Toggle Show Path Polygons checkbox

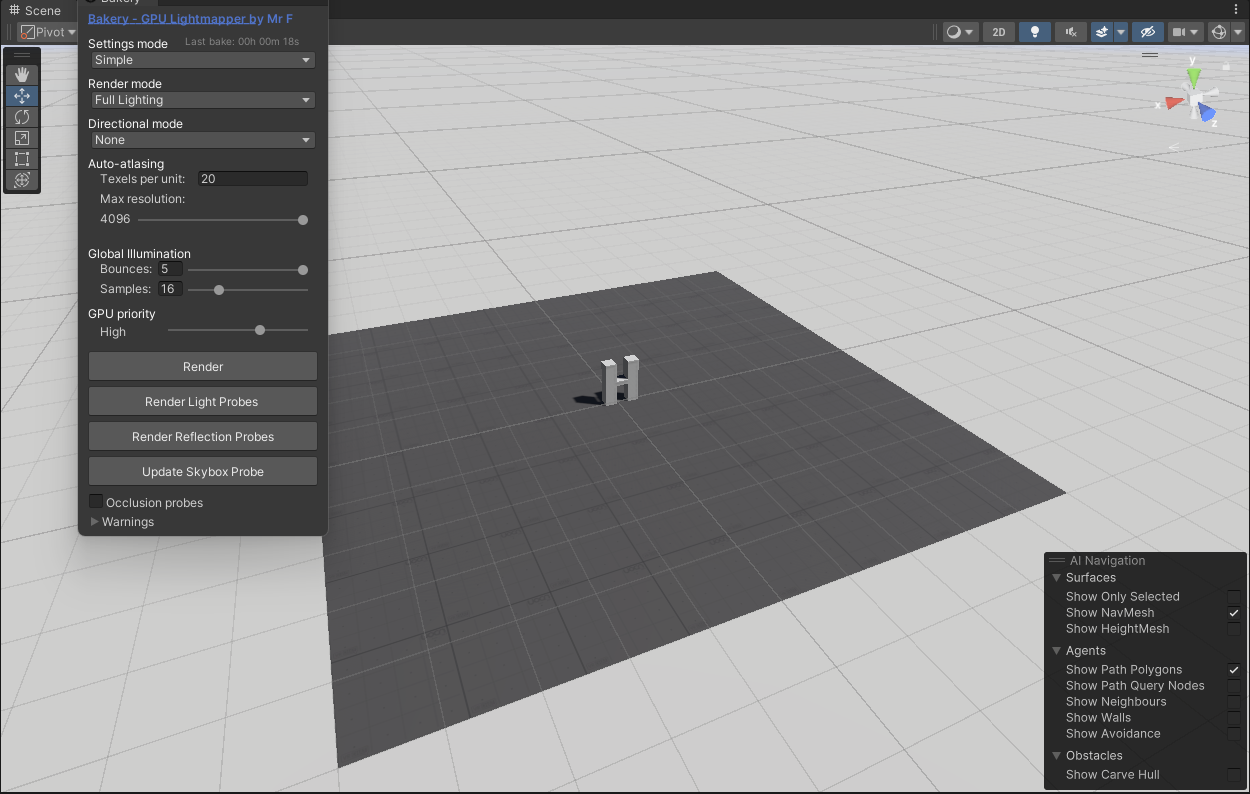(x=1234, y=670)
